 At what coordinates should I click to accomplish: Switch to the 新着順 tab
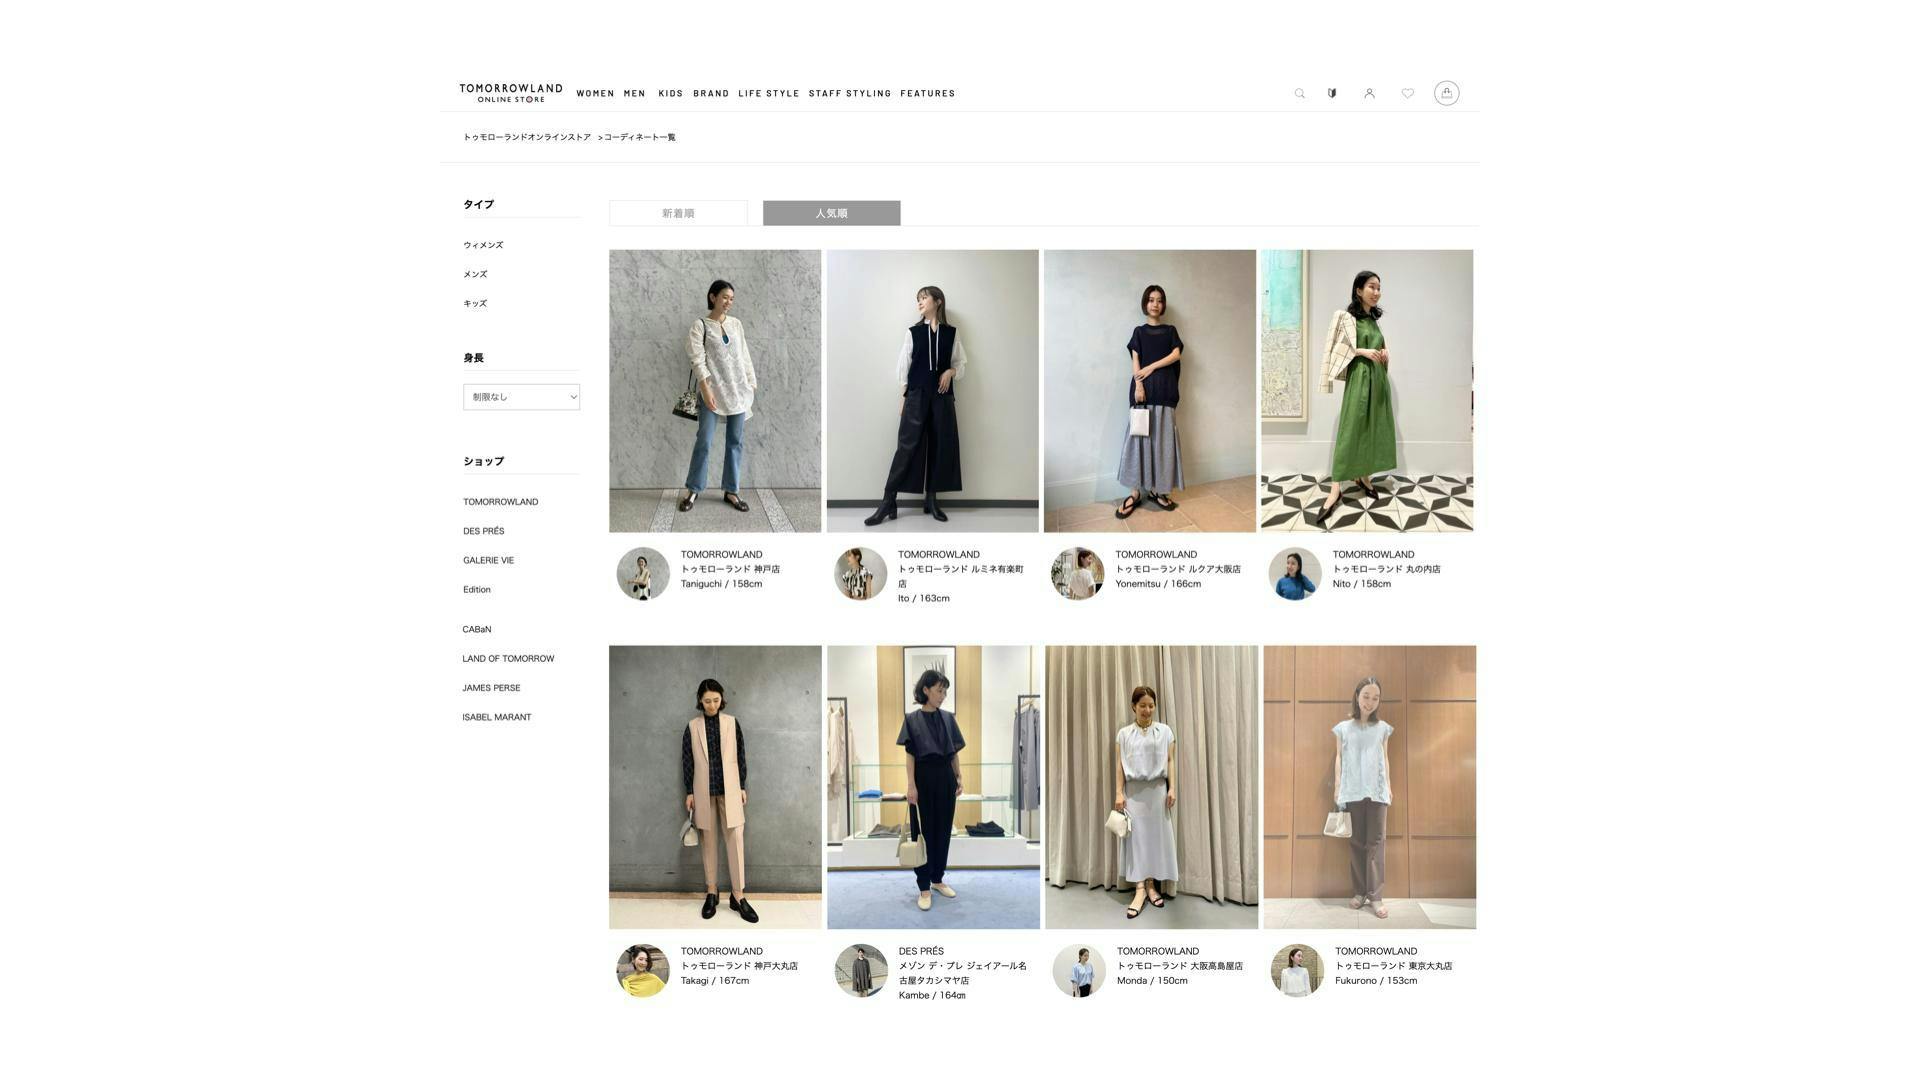click(678, 213)
